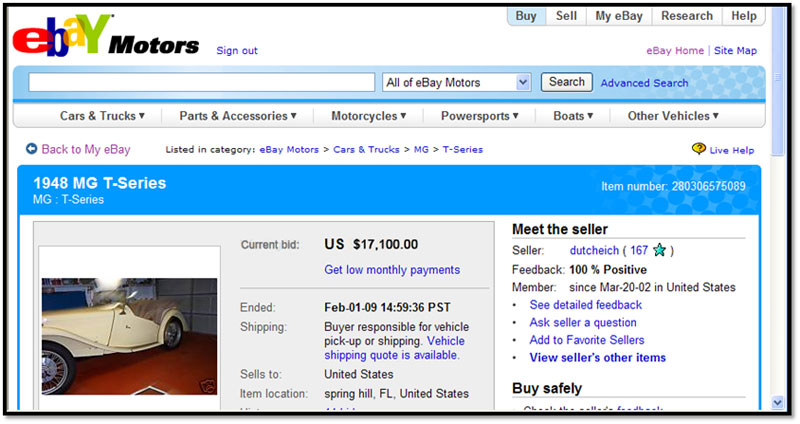Click the Meet the seller heading
This screenshot has height=424, width=800.
[560, 230]
